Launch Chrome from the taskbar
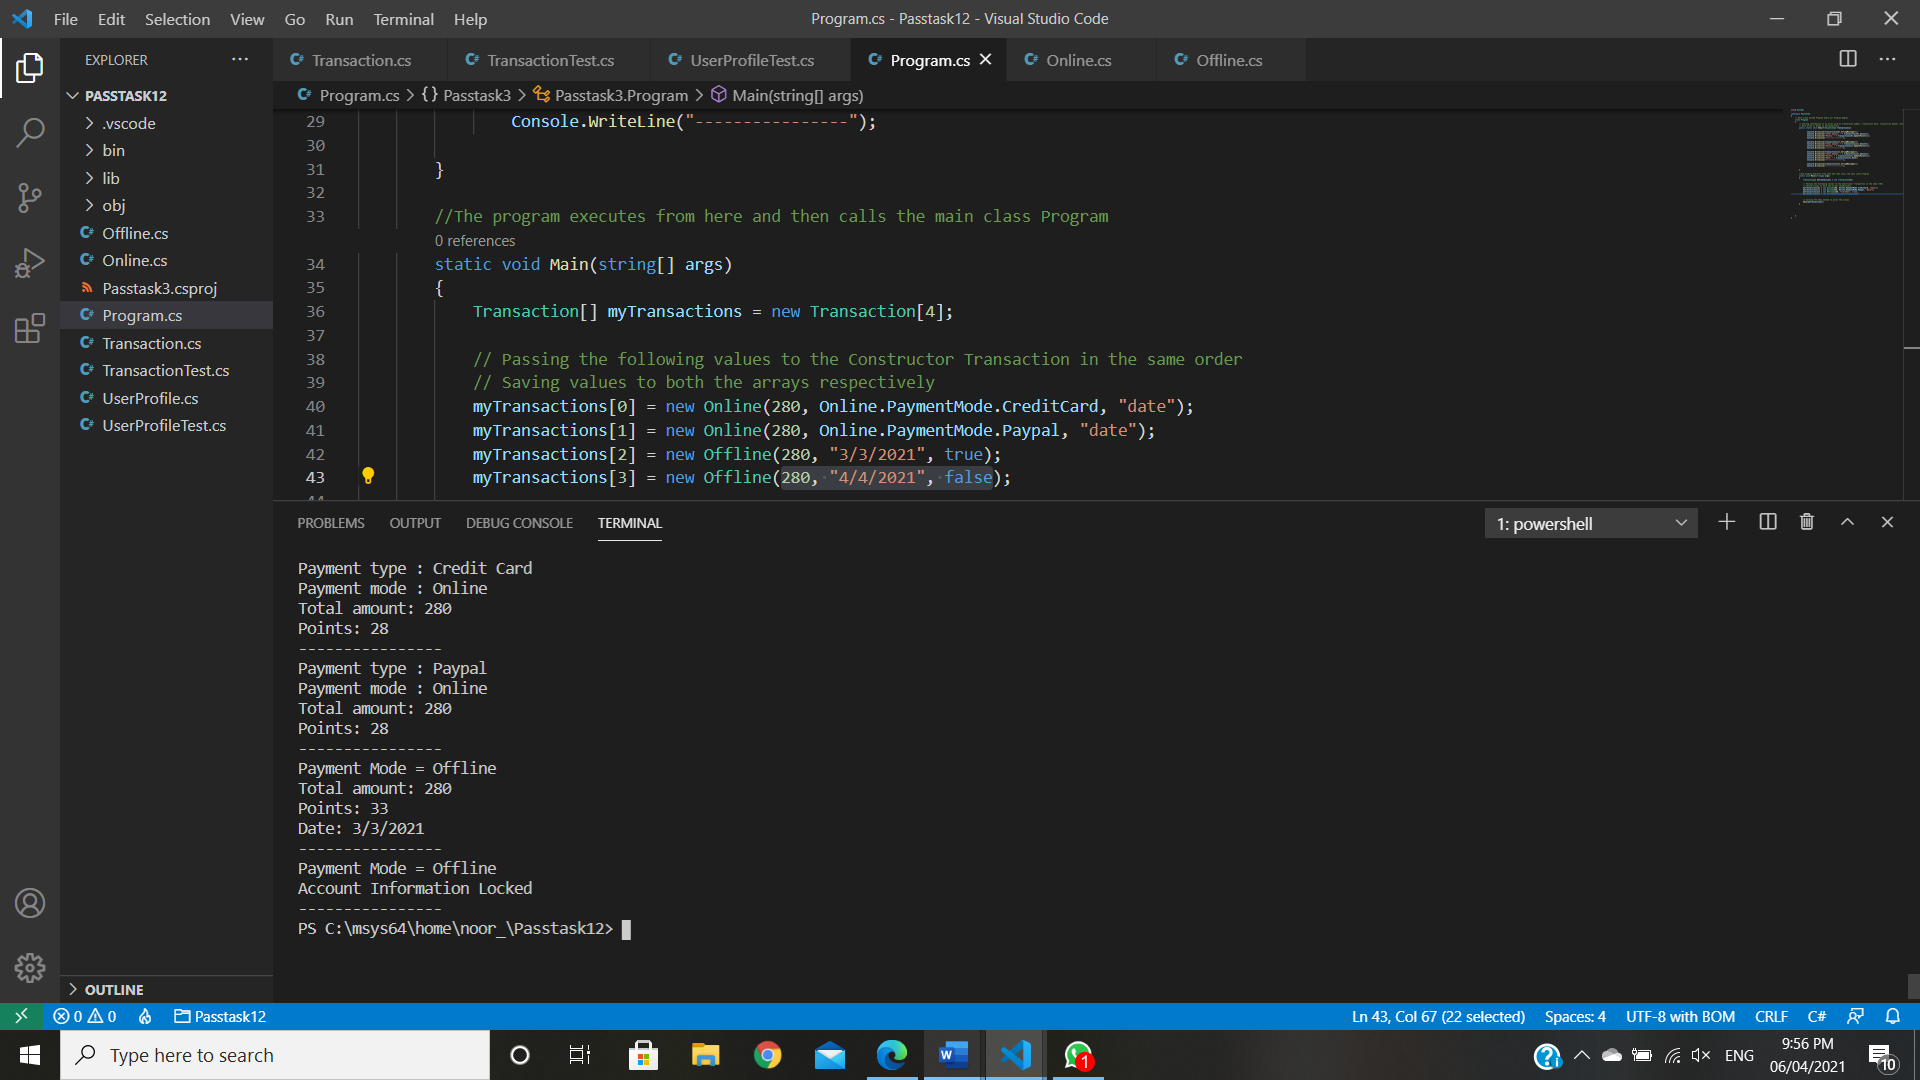Image resolution: width=1920 pixels, height=1080 pixels. point(767,1054)
